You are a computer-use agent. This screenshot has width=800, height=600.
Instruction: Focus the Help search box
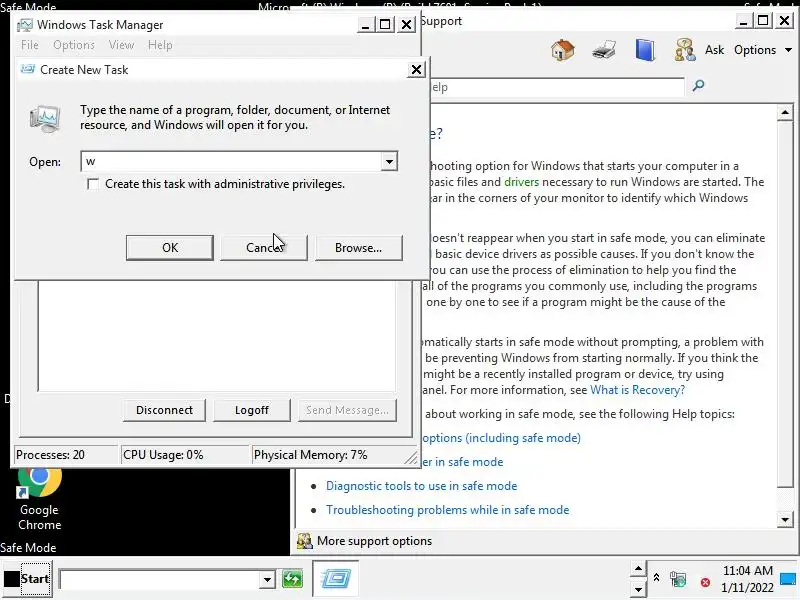[x=557, y=87]
